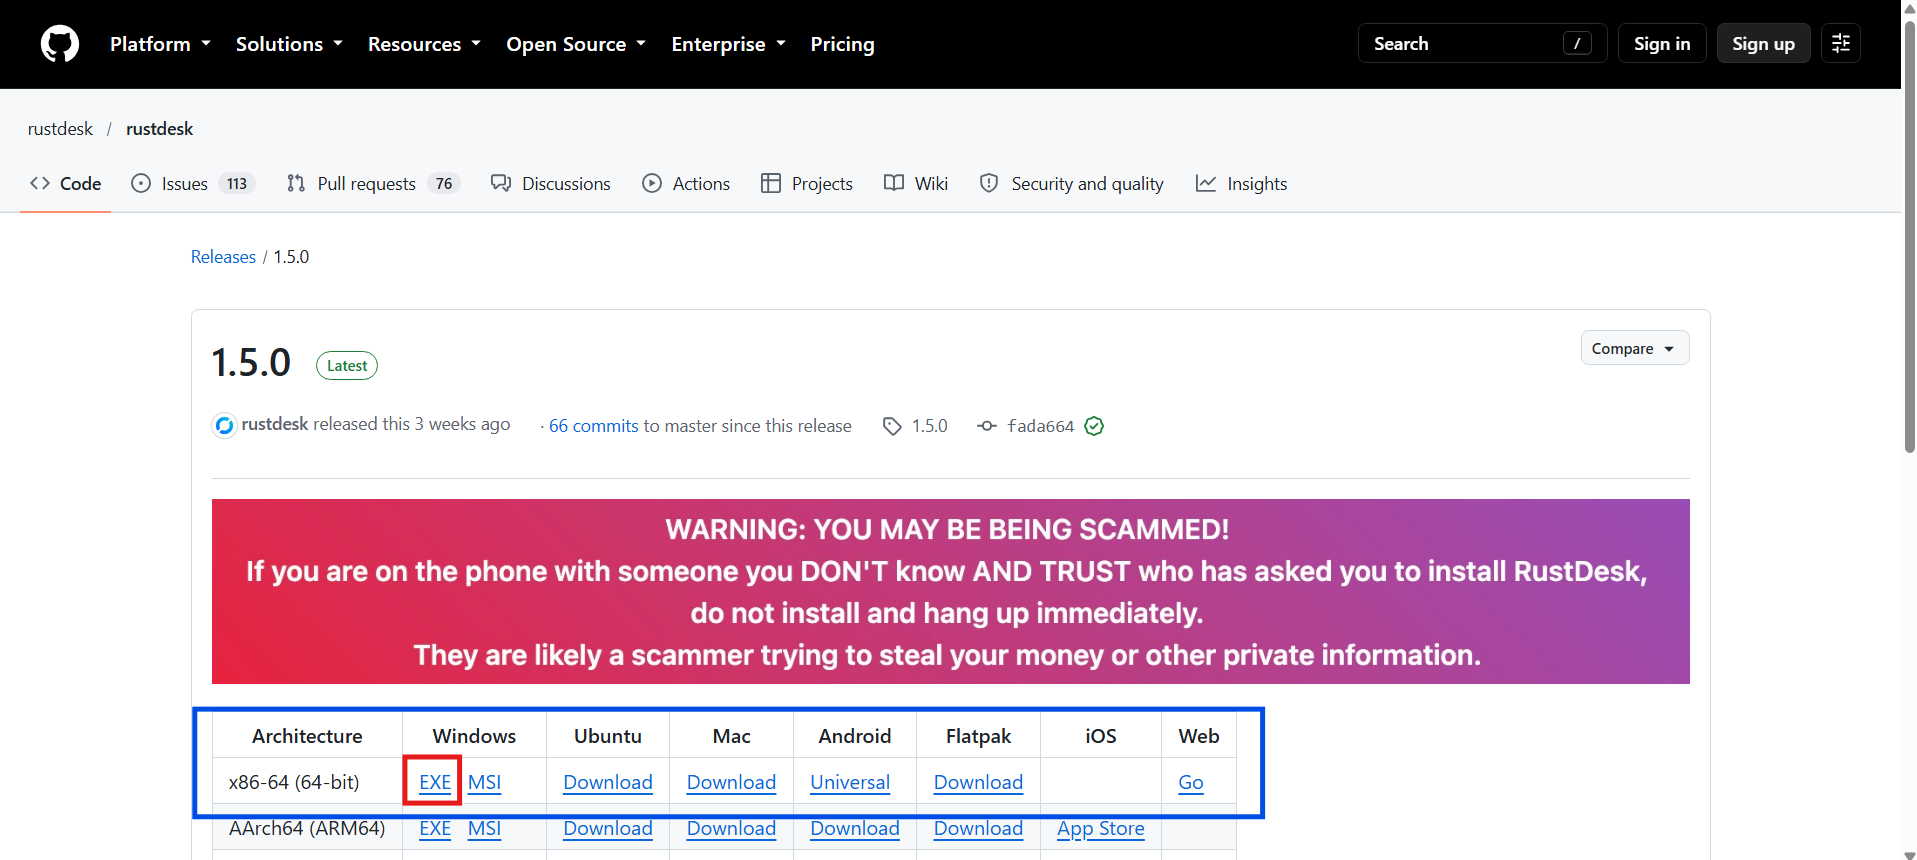1917x860 pixels.
Task: Open the Wiki tab
Action: click(x=916, y=183)
